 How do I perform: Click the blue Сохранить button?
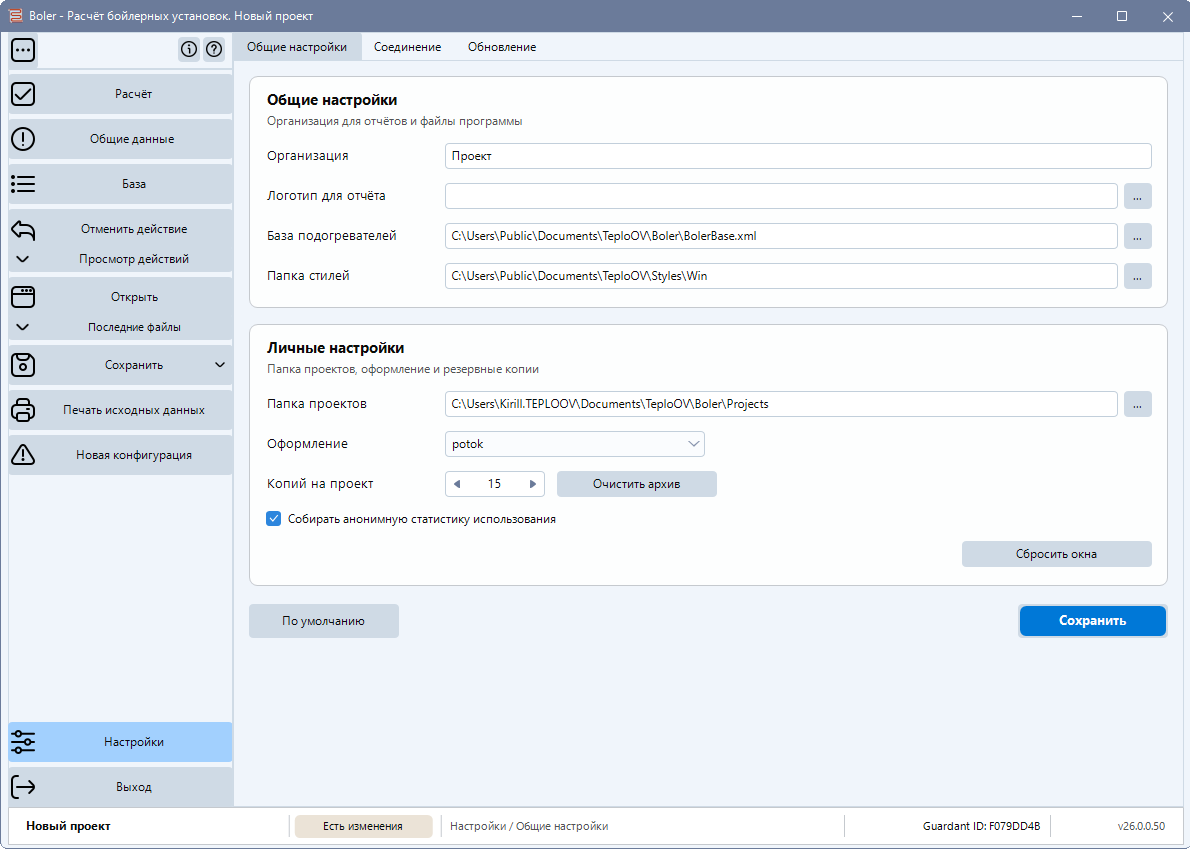1092,621
